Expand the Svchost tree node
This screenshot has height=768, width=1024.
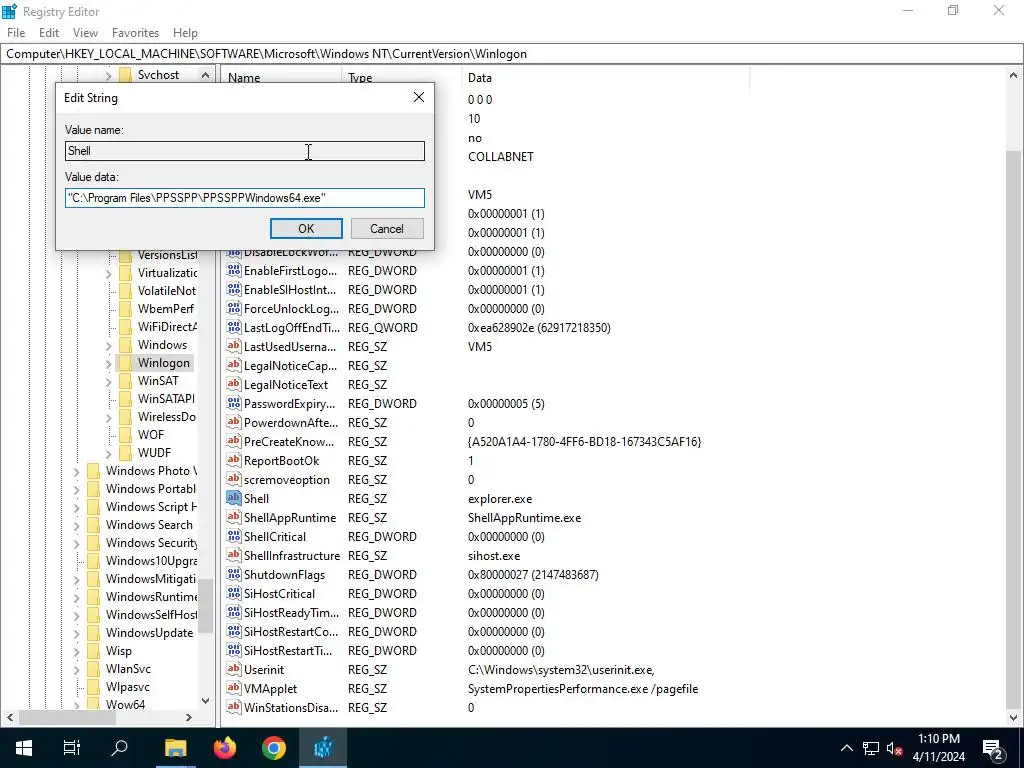point(108,76)
